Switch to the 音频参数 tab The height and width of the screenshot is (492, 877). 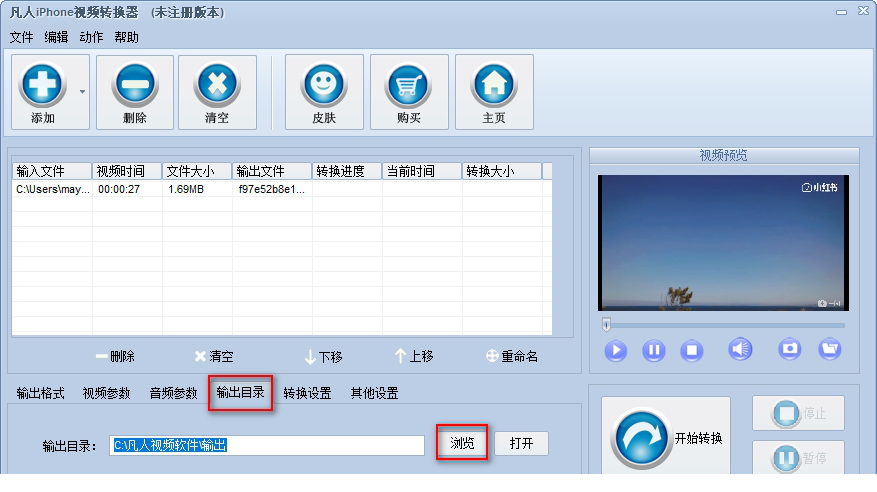[x=173, y=394]
